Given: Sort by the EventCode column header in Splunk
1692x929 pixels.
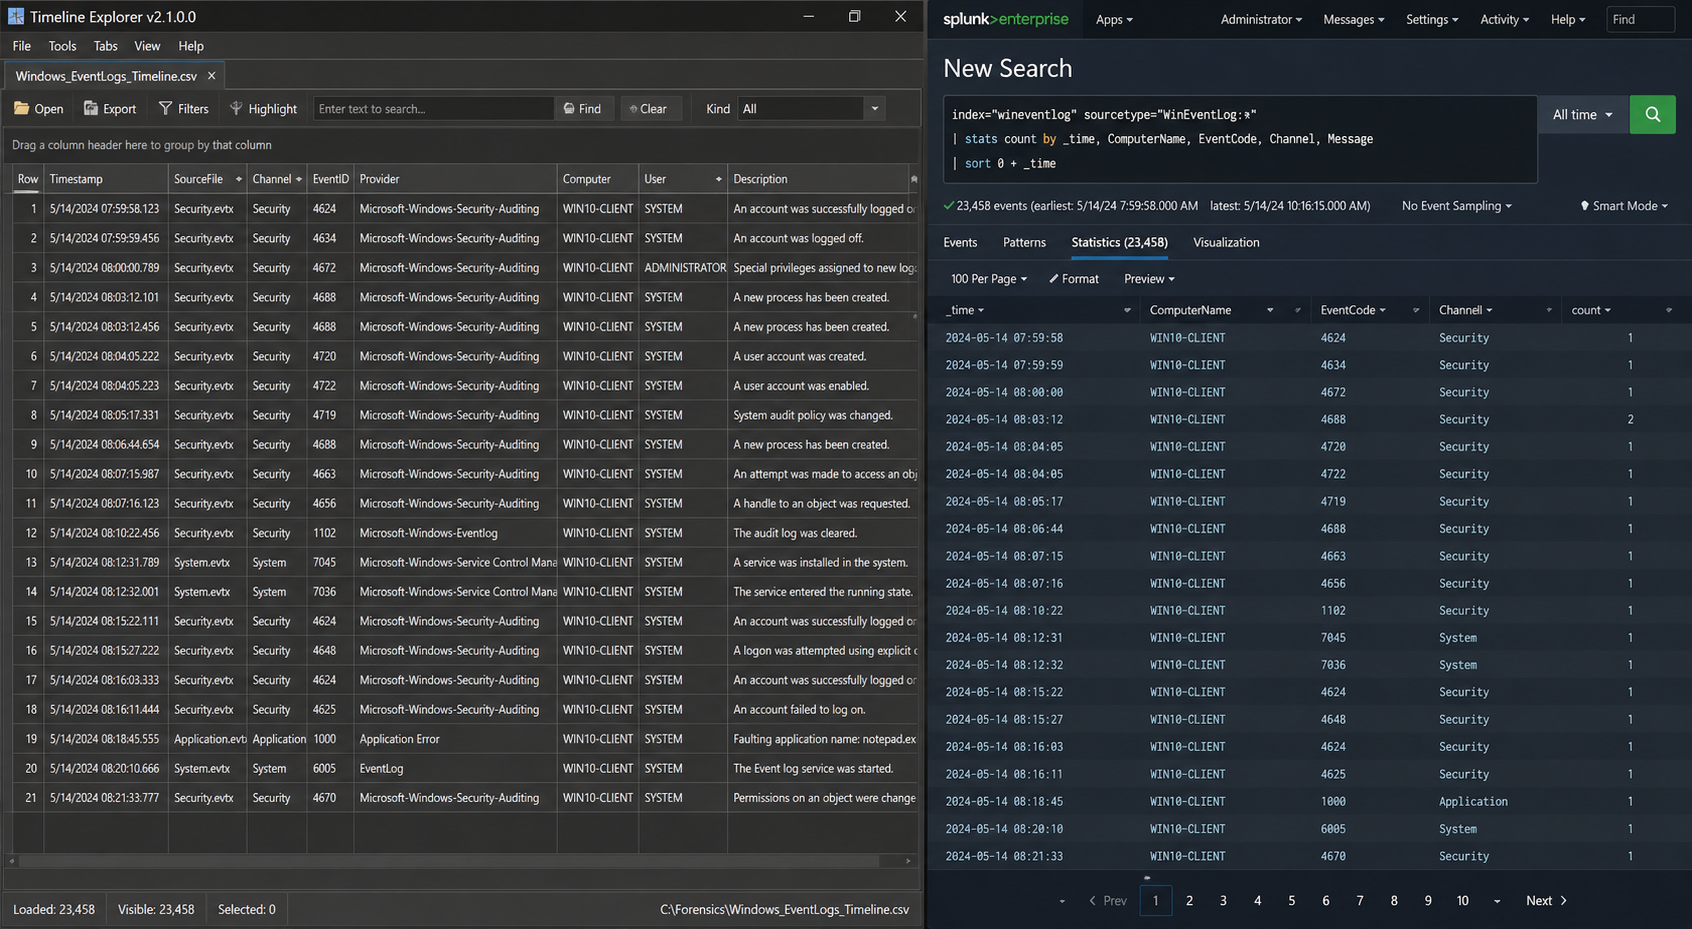Looking at the screenshot, I should coord(1347,310).
